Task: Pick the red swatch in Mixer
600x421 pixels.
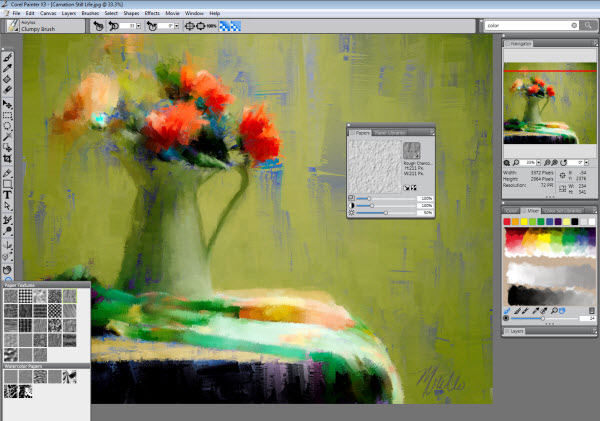Action: [507, 222]
